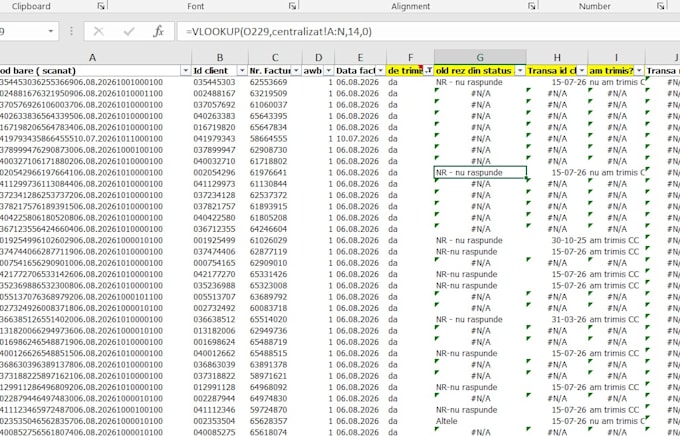The width and height of the screenshot is (680, 436).
Task: Cancel formula entry with X icon
Action: (x=98, y=31)
